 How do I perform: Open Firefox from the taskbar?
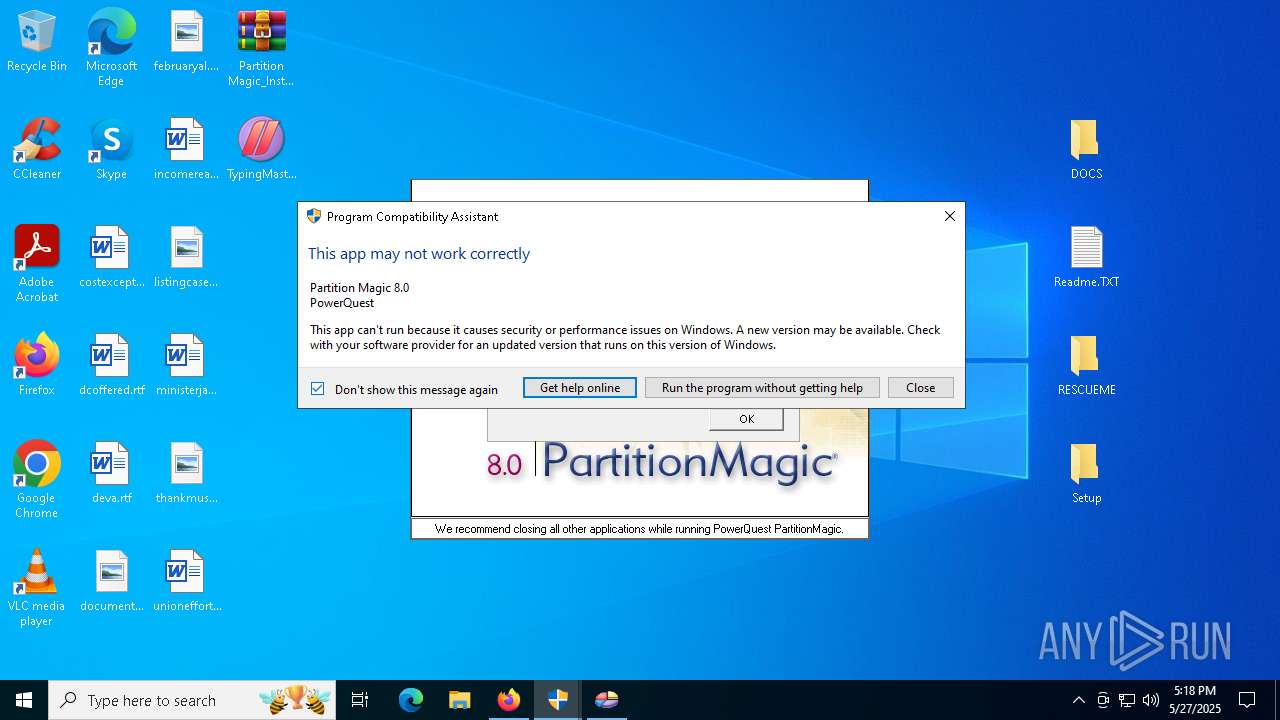pyautogui.click(x=508, y=700)
